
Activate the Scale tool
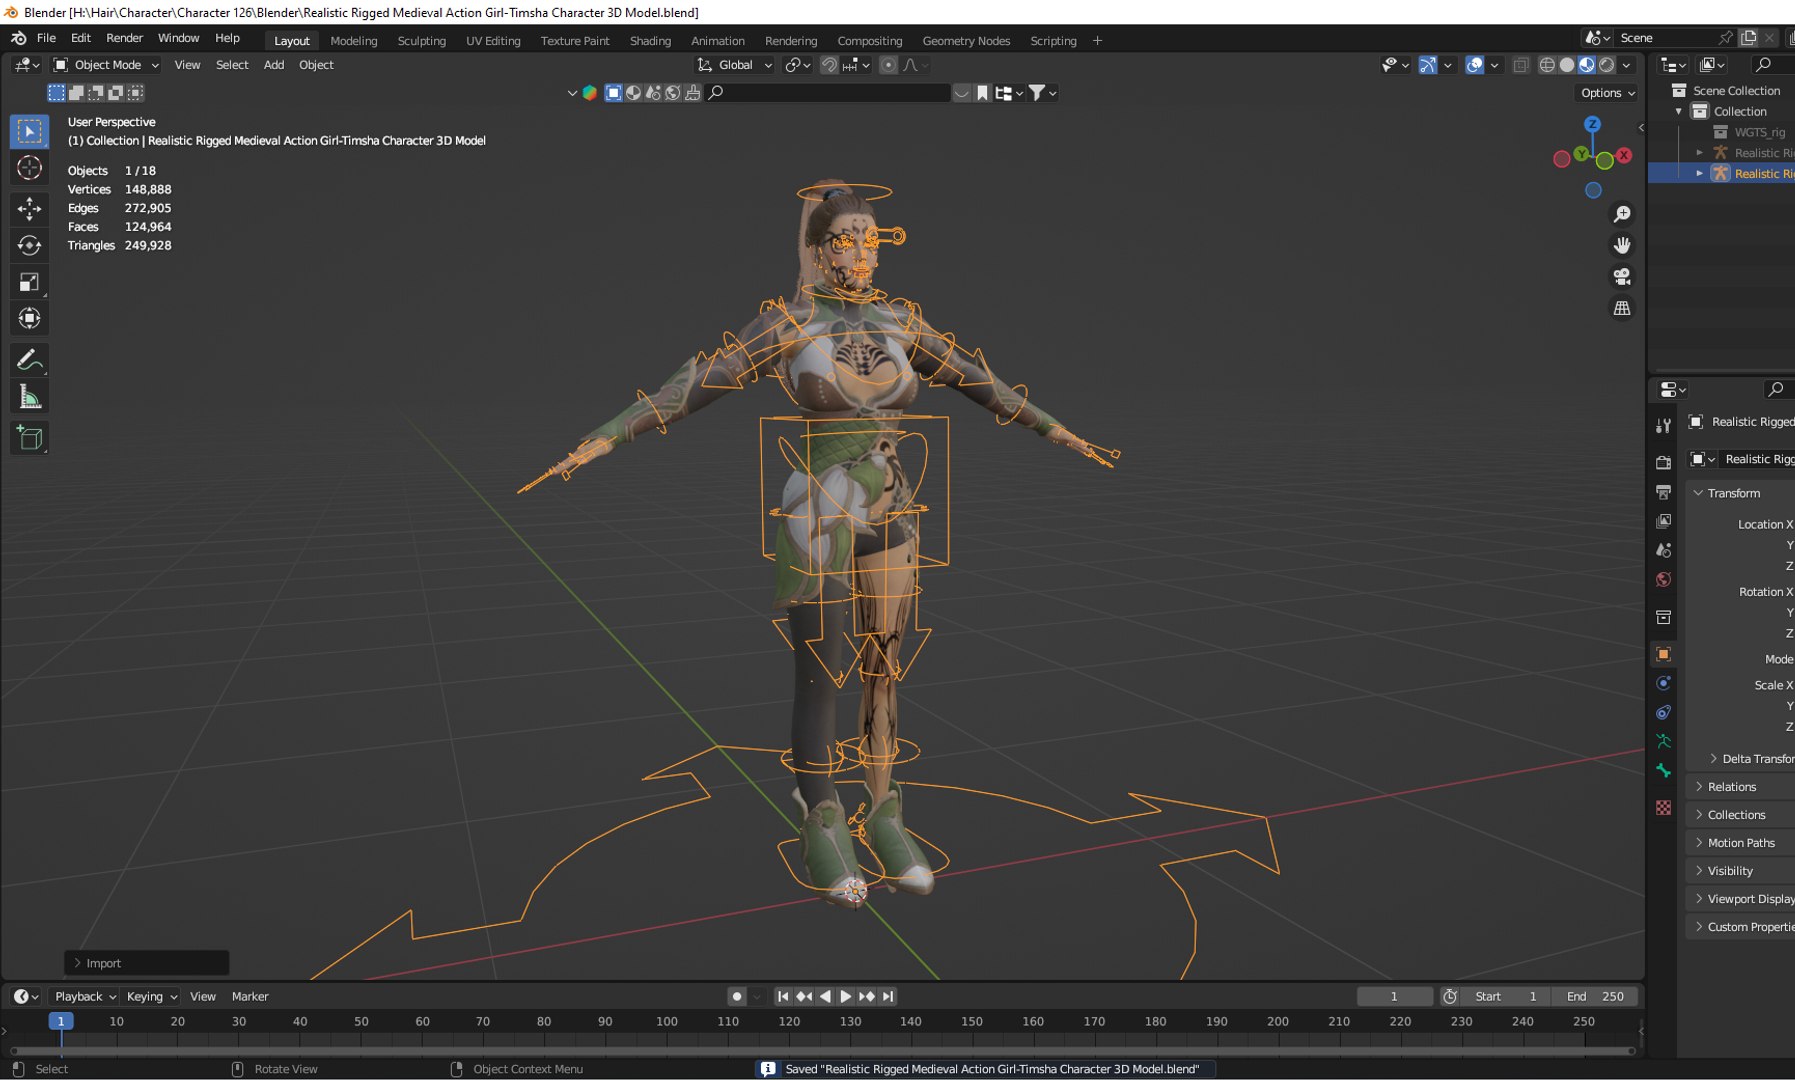point(29,282)
